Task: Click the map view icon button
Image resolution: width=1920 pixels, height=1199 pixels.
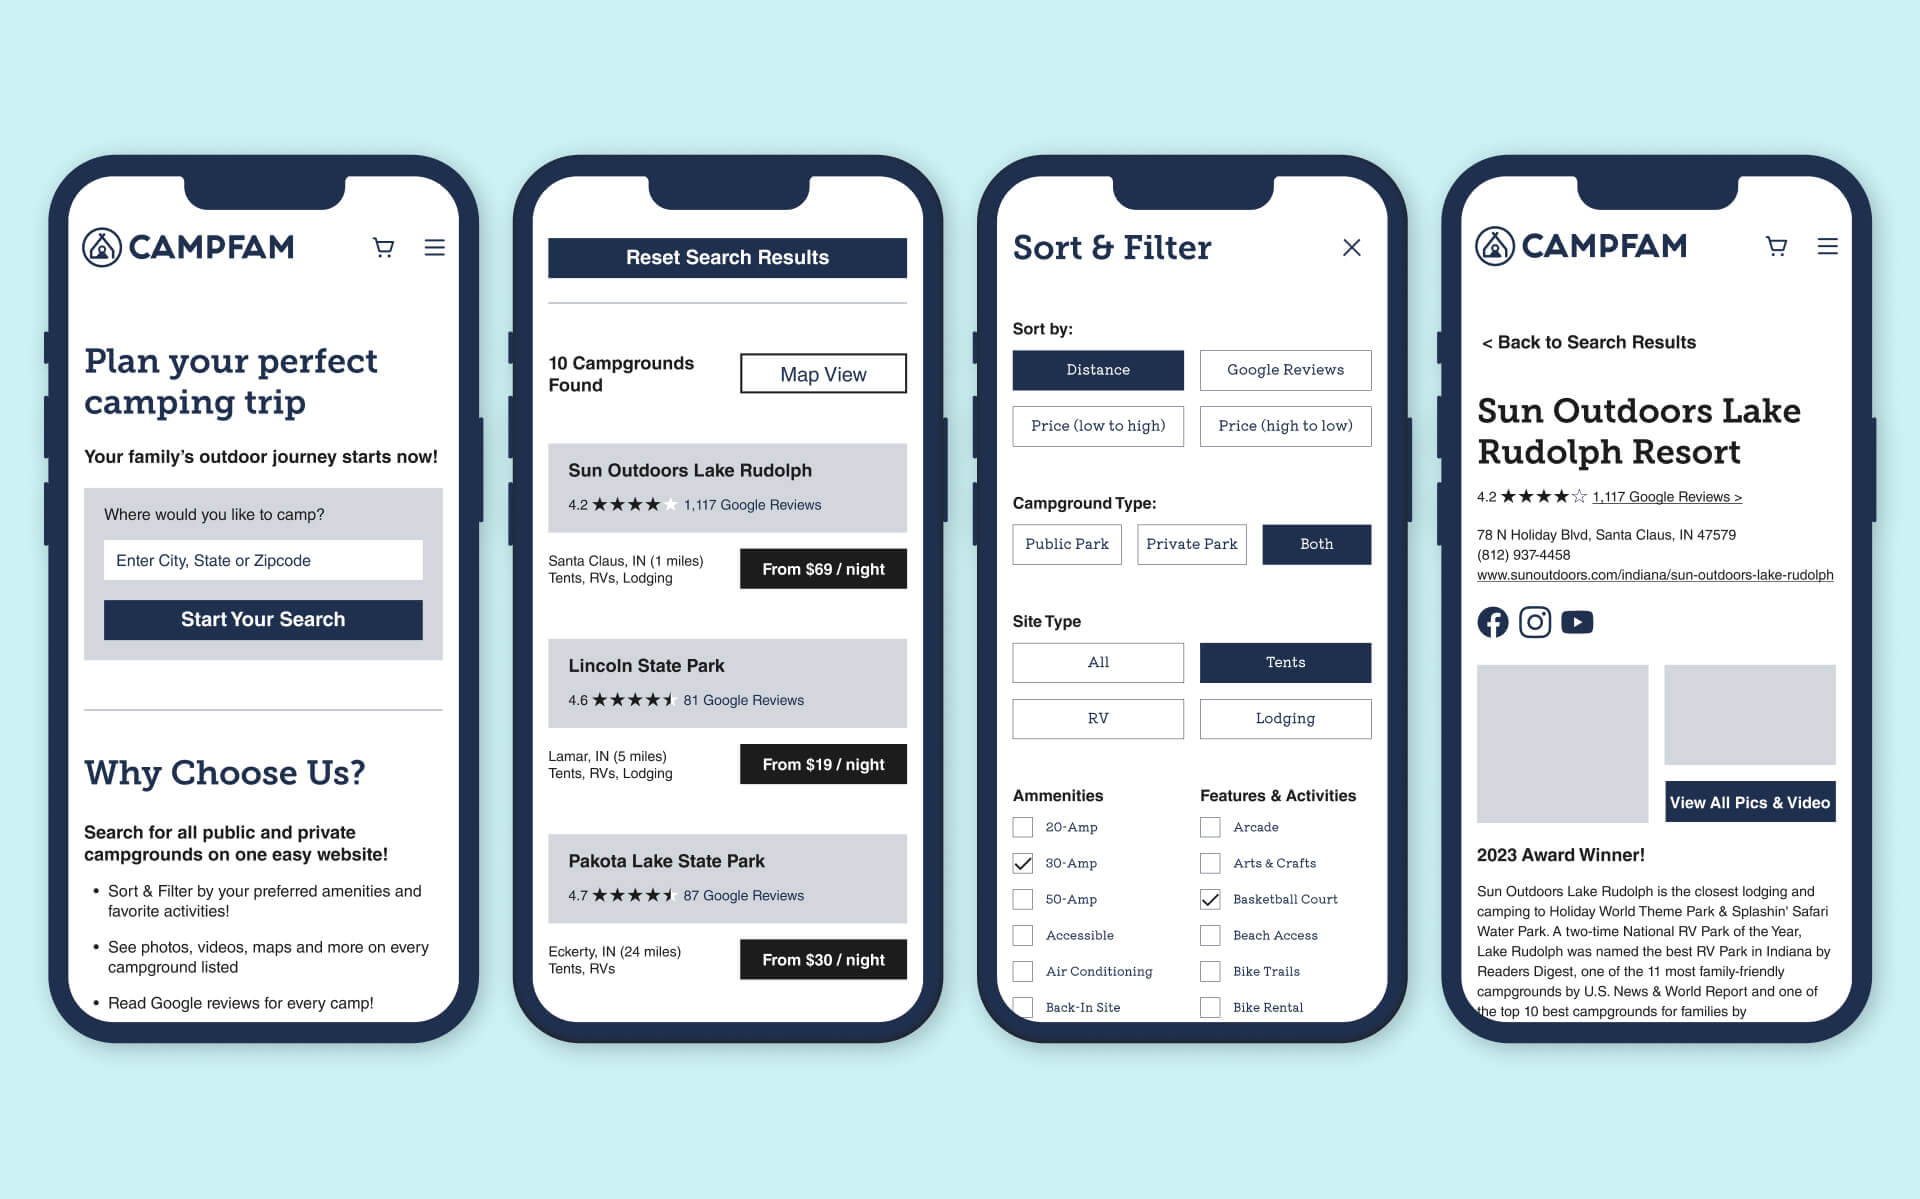Action: (822, 373)
